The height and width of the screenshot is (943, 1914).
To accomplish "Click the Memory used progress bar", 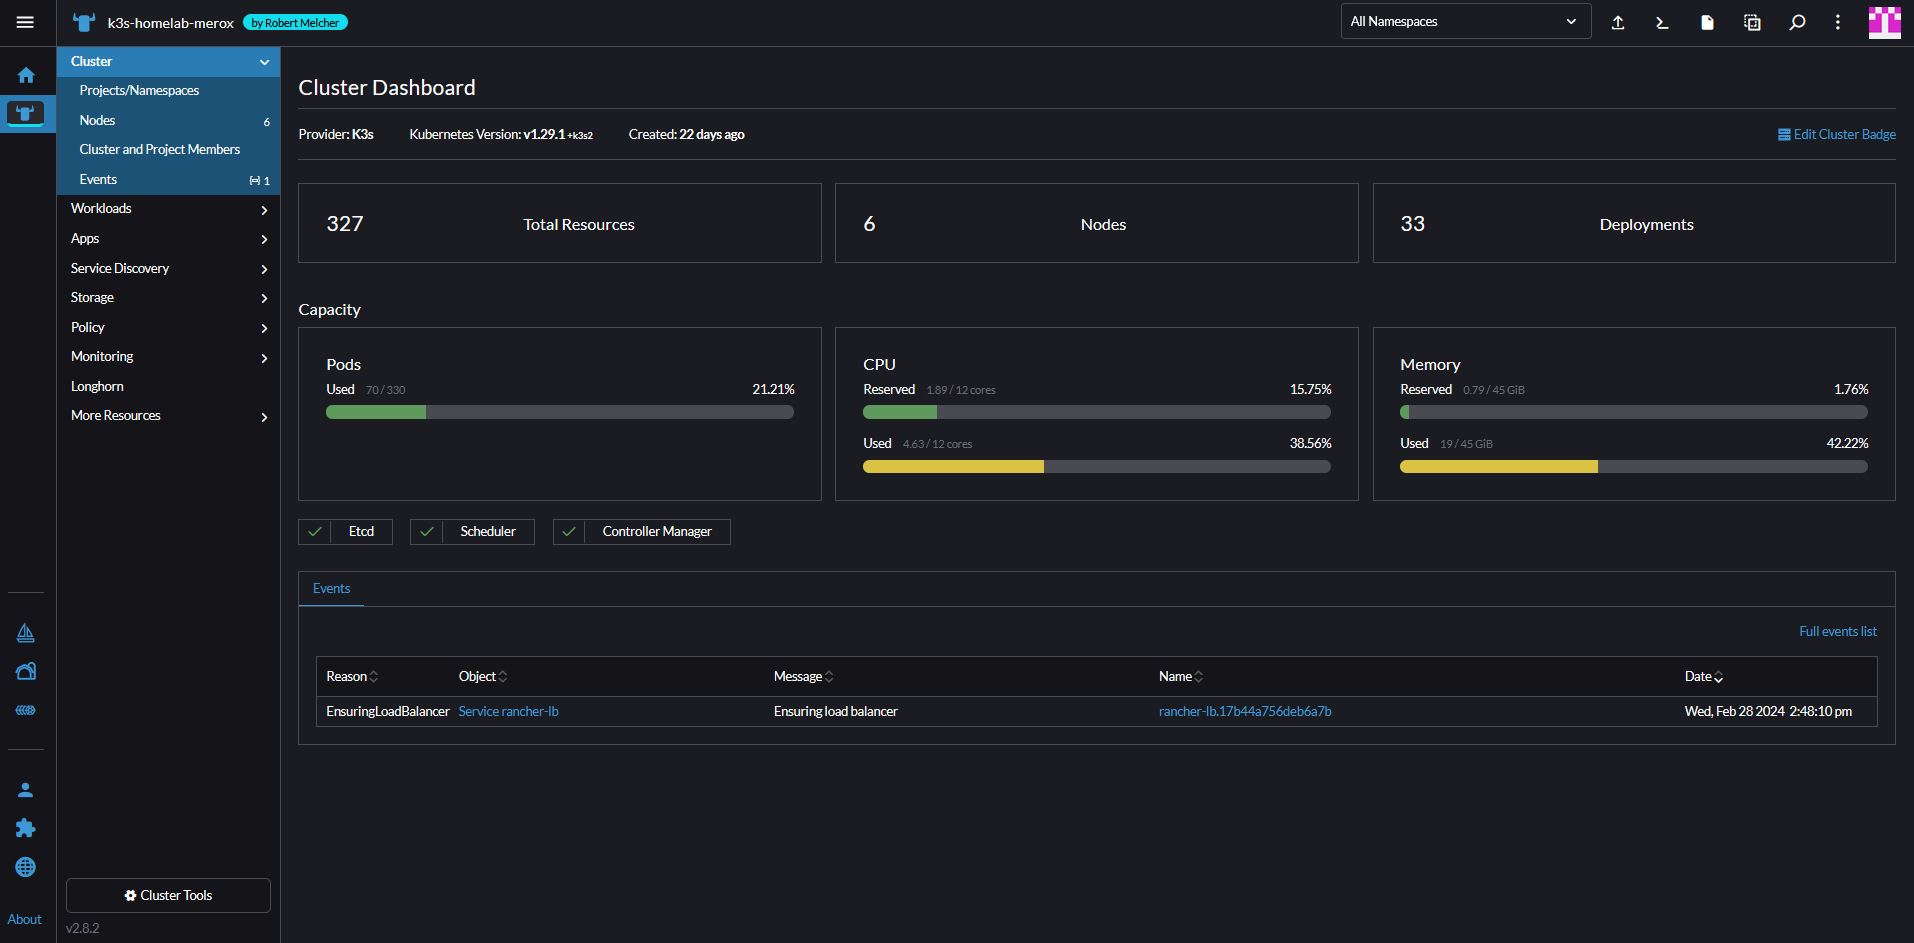I will (1633, 467).
